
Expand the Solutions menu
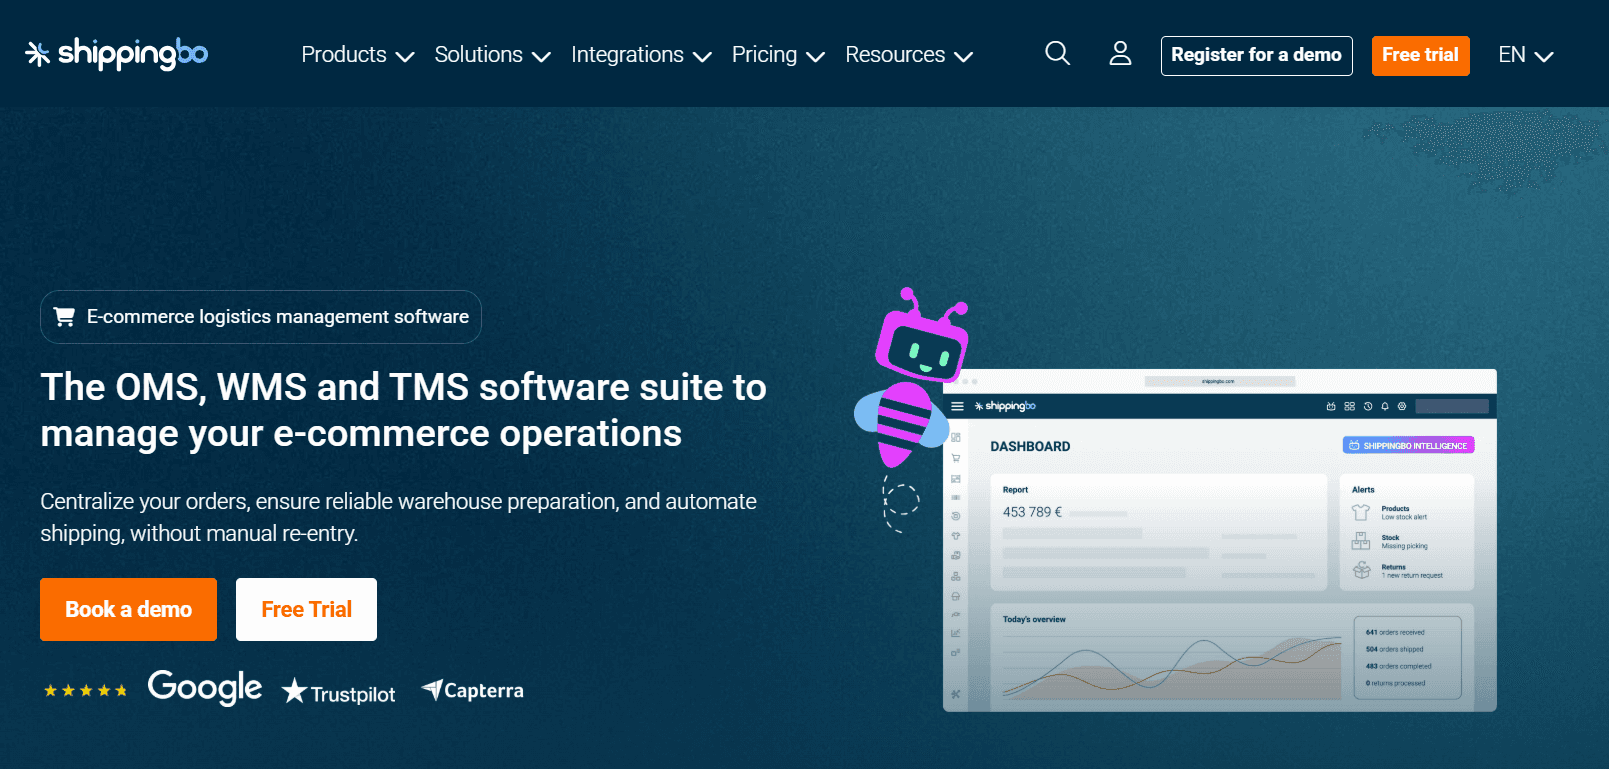pos(493,55)
